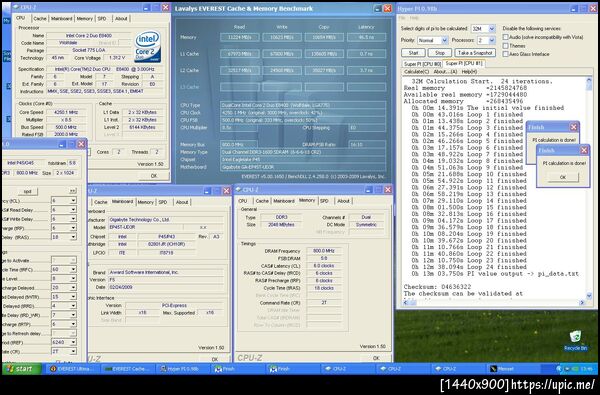Expand the tREF dropdown showing 6240

(73, 342)
